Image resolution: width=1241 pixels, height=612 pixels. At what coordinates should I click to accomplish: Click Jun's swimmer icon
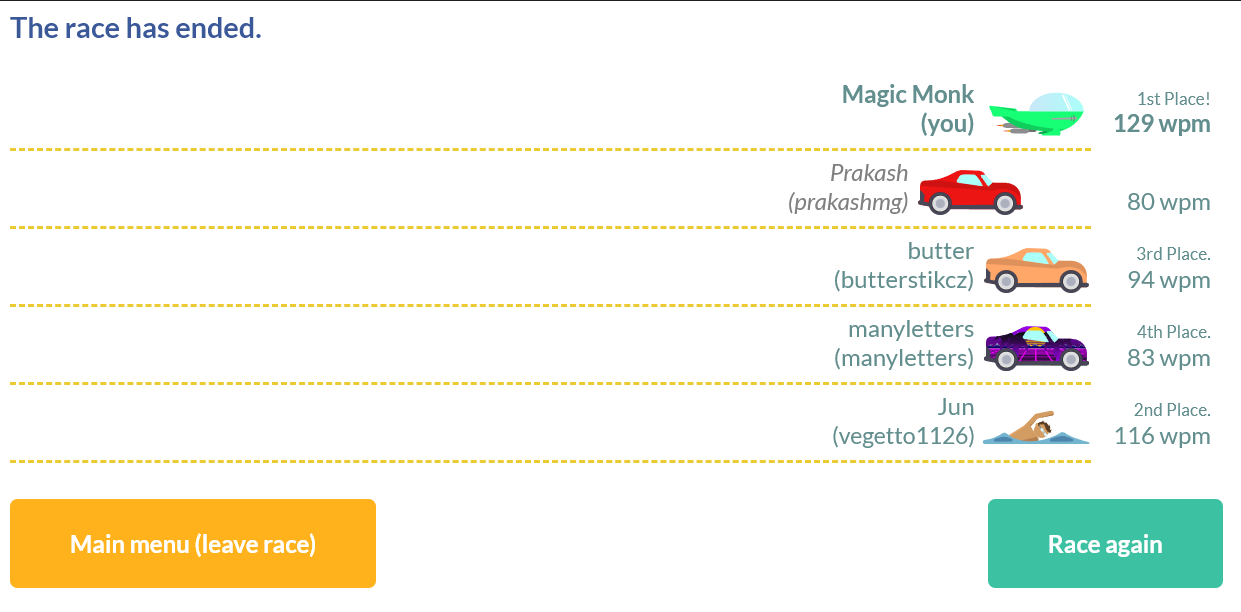[1036, 427]
